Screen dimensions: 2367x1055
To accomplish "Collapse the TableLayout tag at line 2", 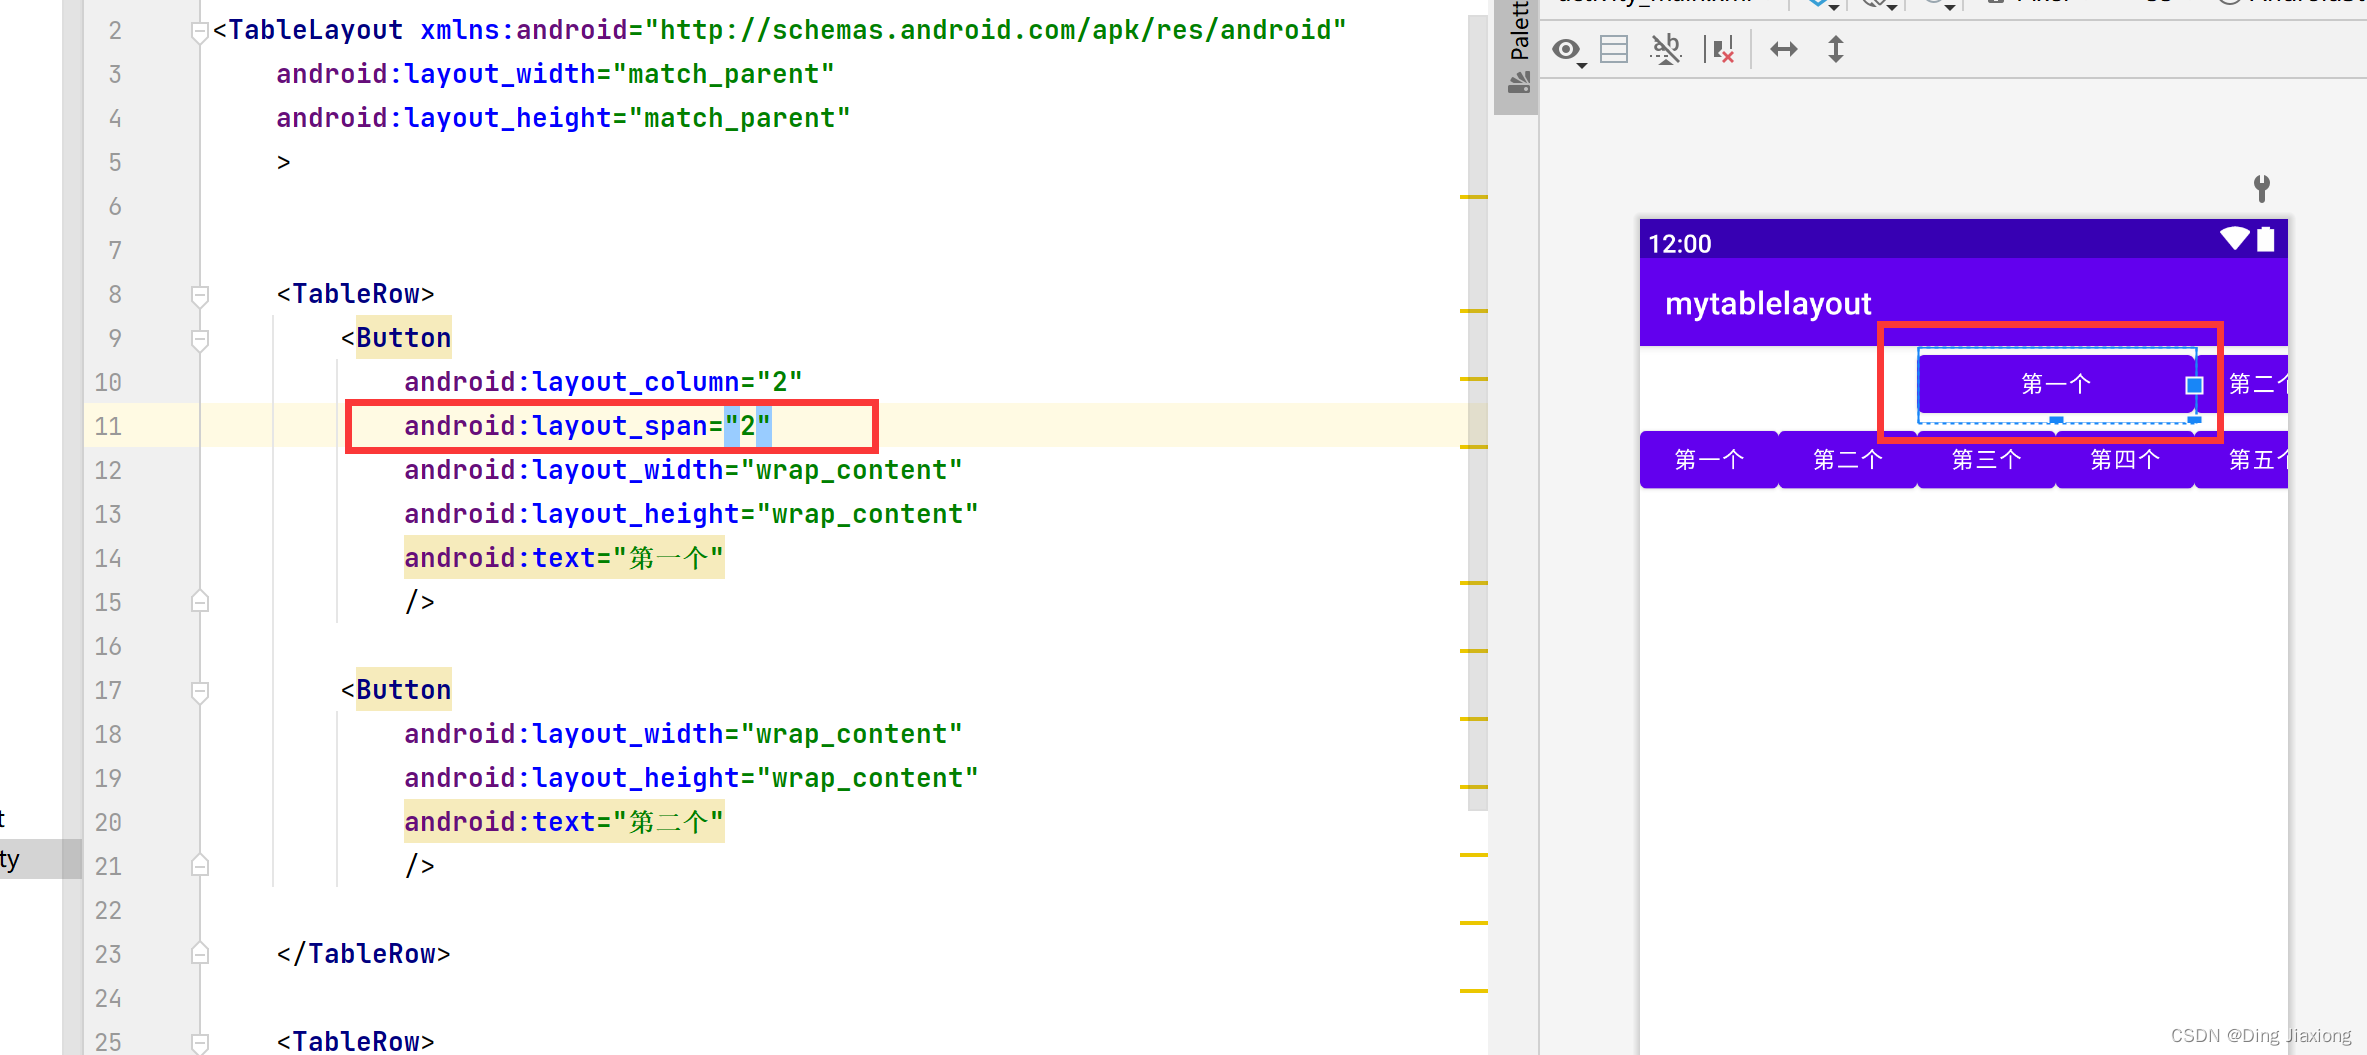I will point(200,32).
